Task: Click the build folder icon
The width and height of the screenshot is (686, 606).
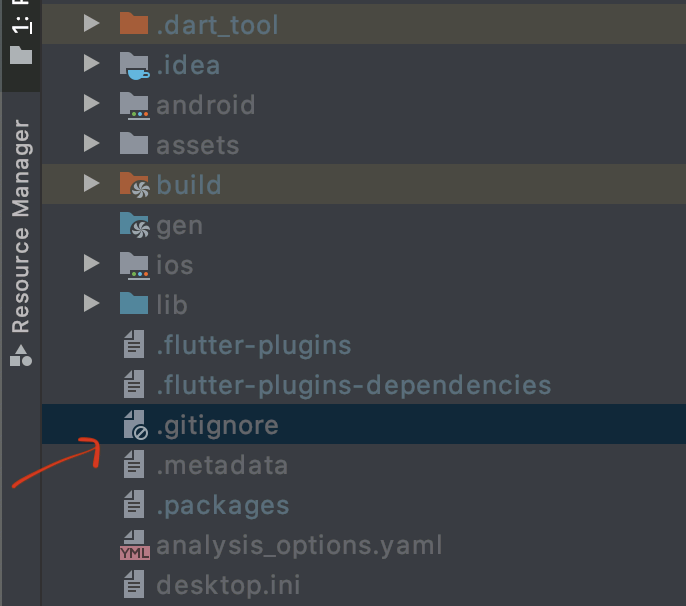Action: click(133, 184)
